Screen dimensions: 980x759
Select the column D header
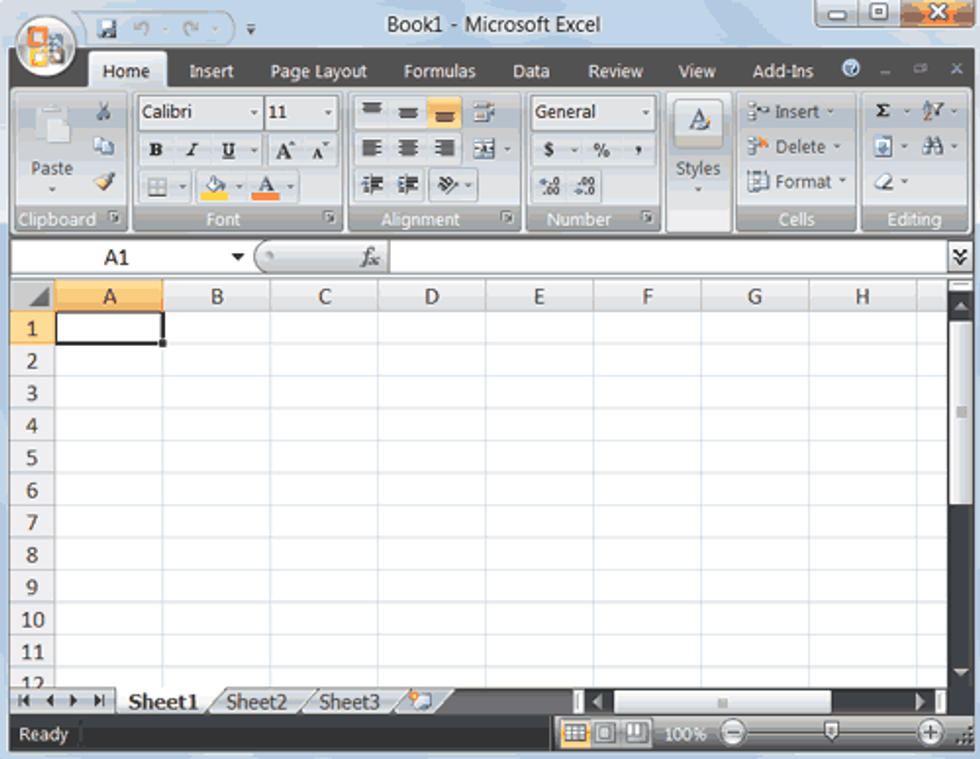(x=431, y=296)
